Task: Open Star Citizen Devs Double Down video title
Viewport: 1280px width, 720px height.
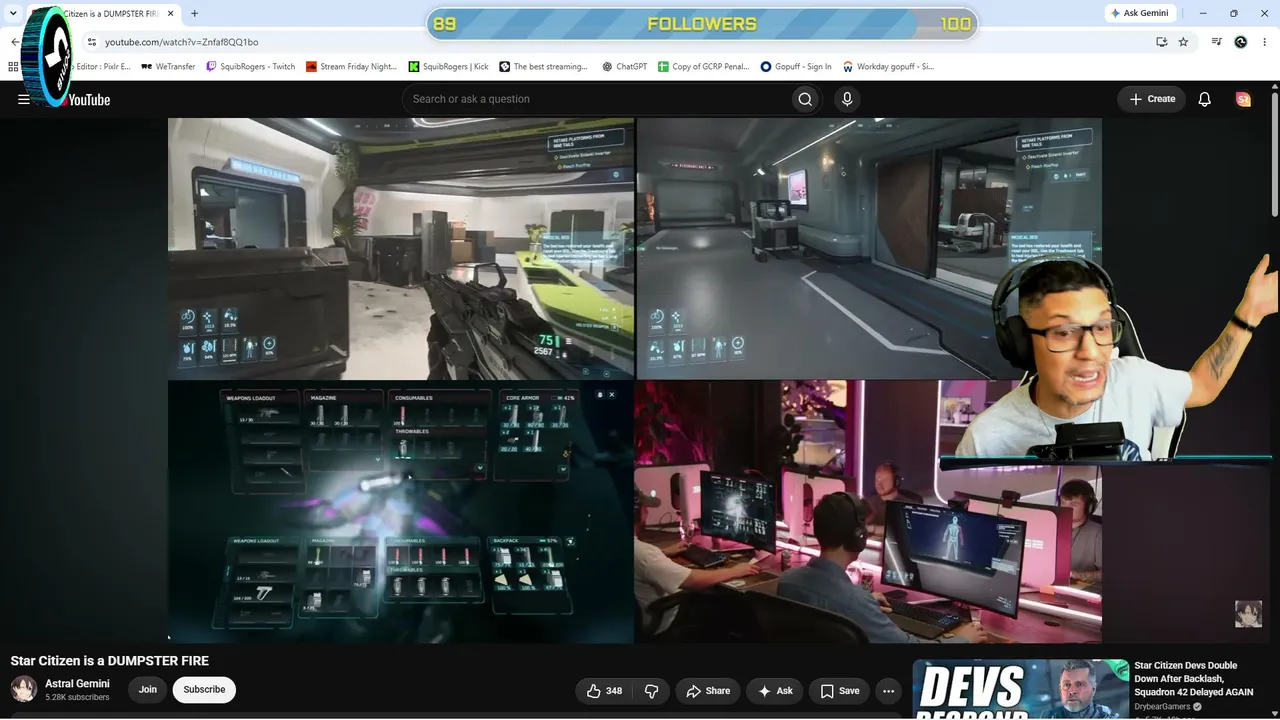Action: pyautogui.click(x=1193, y=679)
